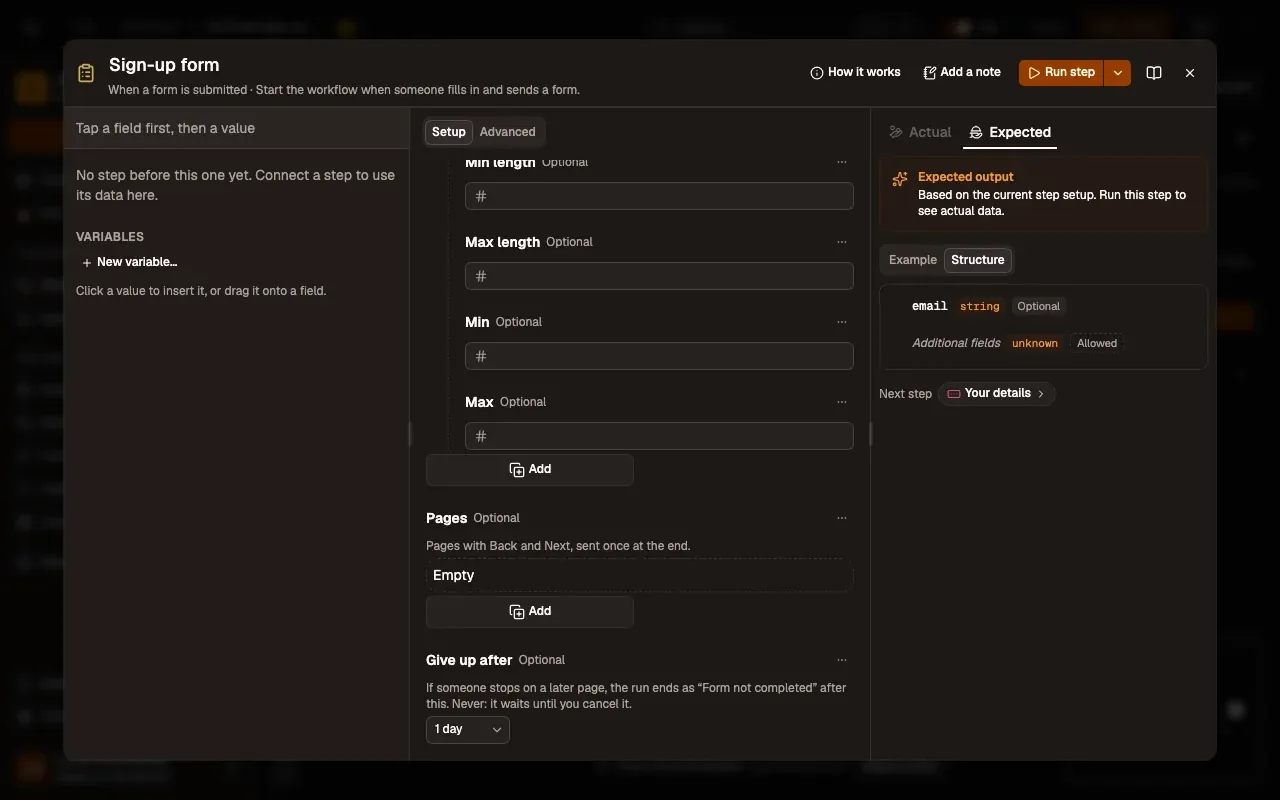
Task: Focus the Max number field
Action: coord(659,436)
